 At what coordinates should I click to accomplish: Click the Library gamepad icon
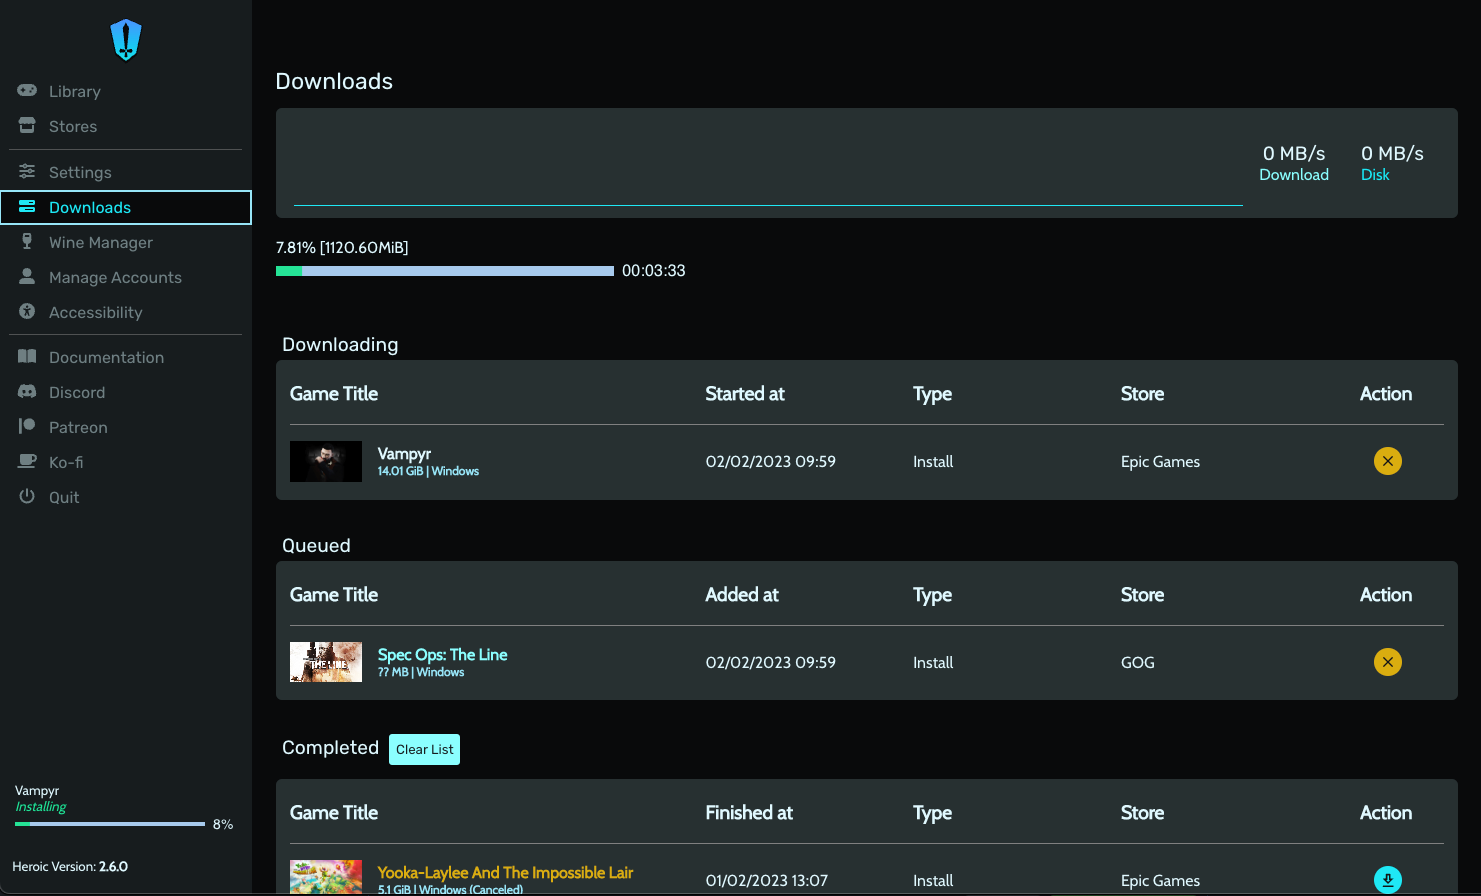coord(27,90)
